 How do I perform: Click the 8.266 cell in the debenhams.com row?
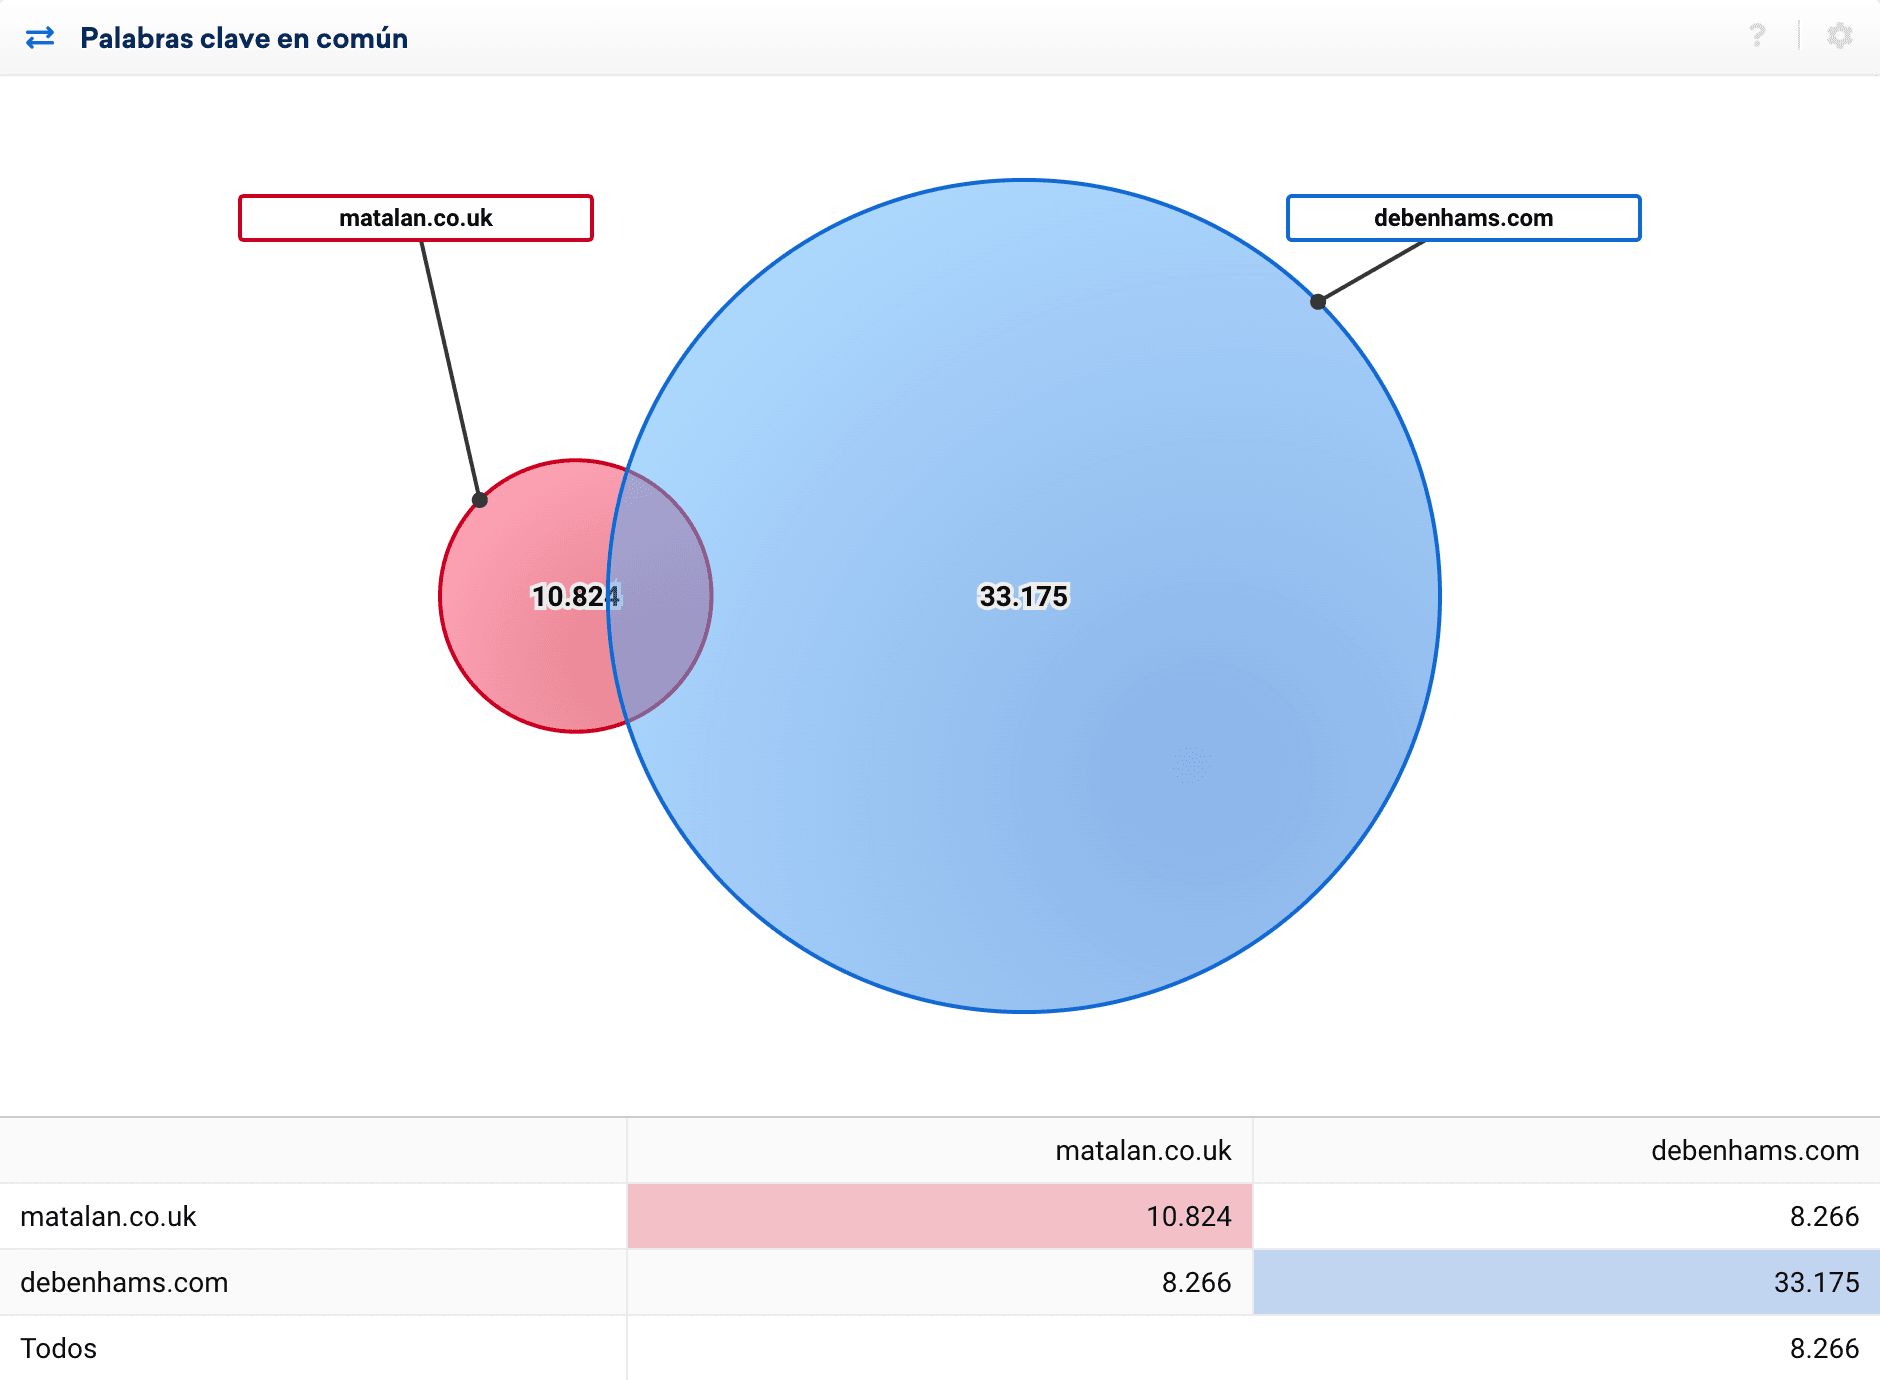click(1196, 1283)
